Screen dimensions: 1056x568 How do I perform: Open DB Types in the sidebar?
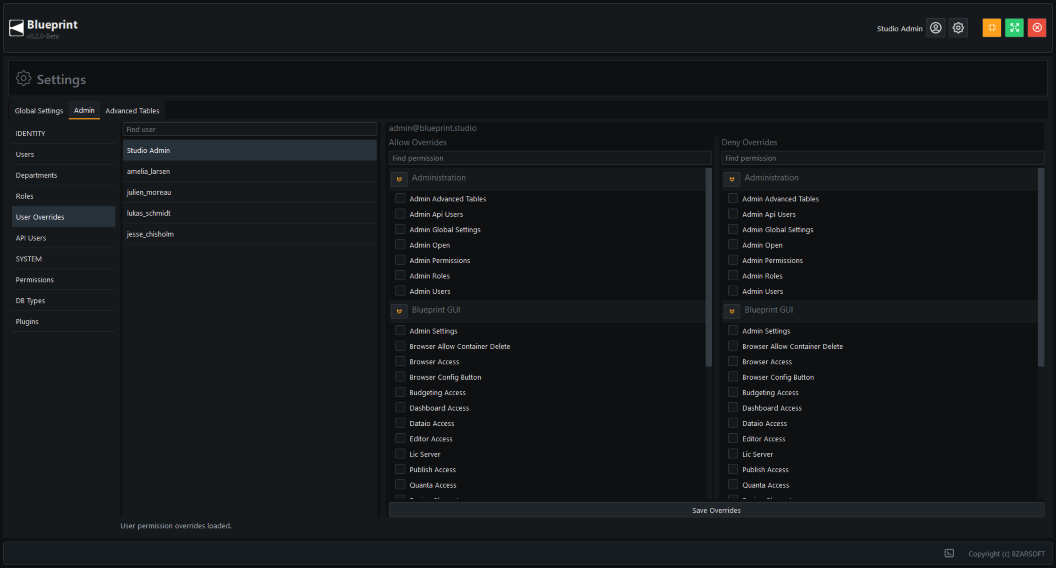click(63, 301)
